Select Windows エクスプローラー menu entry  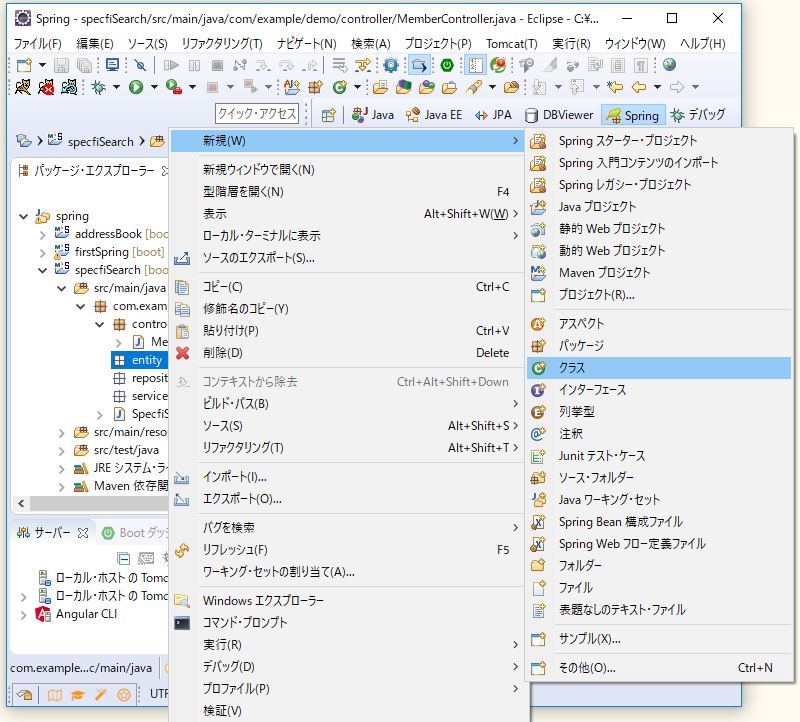coord(347,601)
